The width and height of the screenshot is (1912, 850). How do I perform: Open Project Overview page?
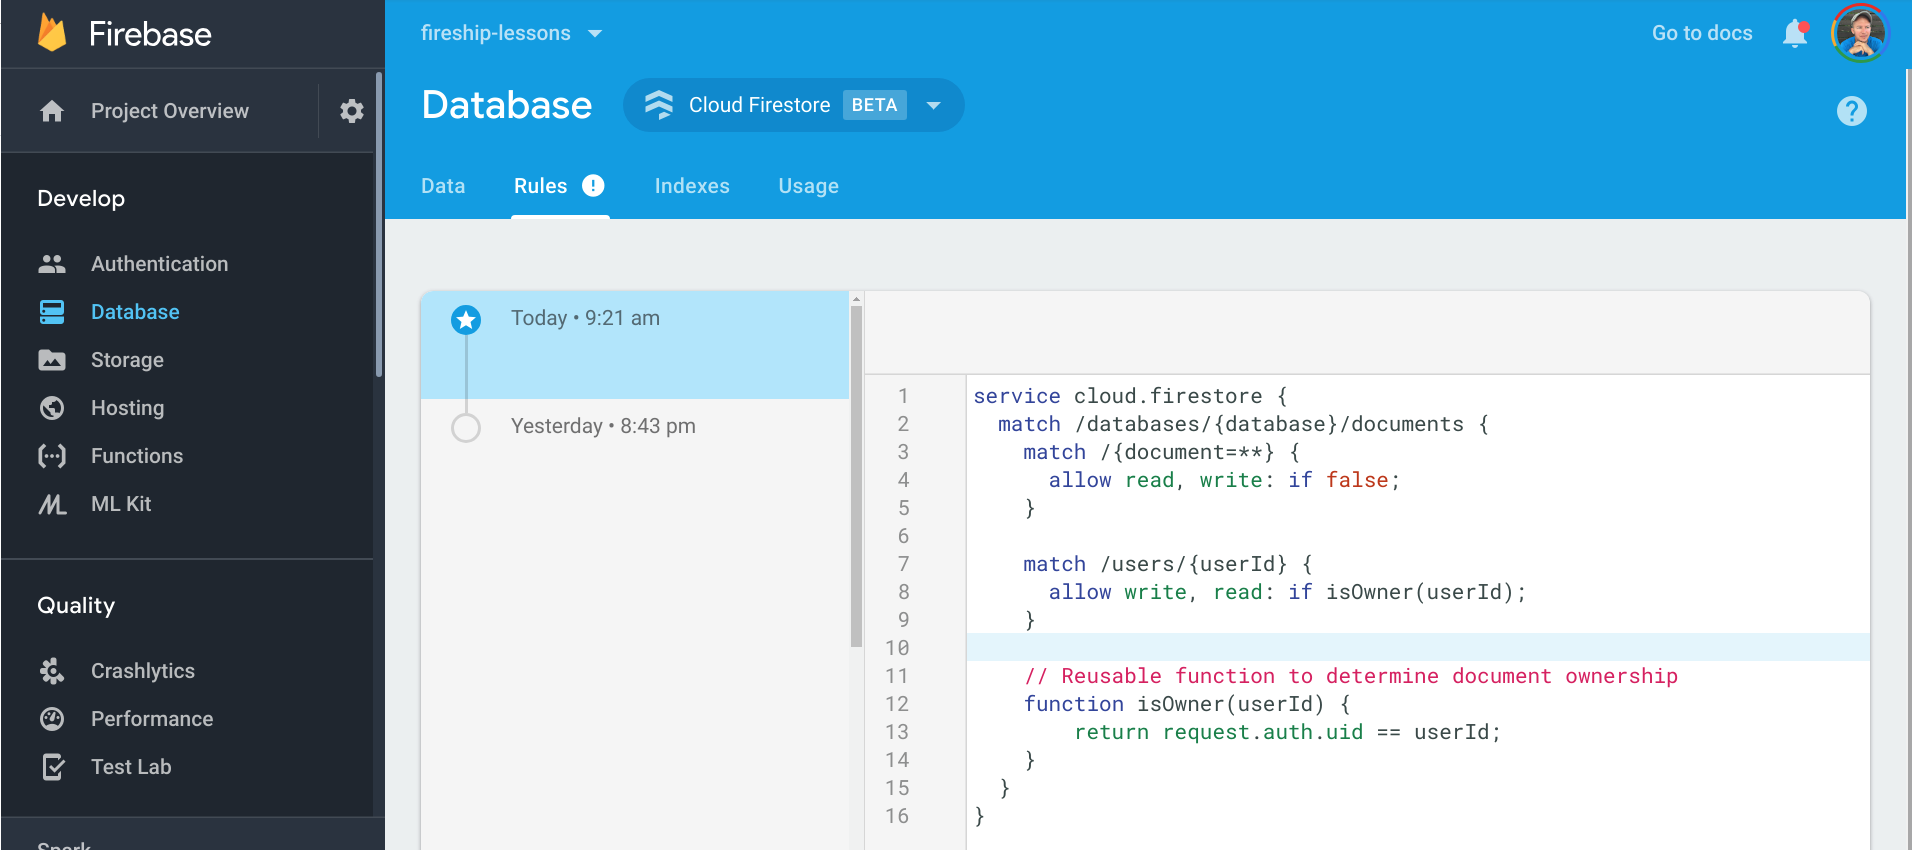169,111
